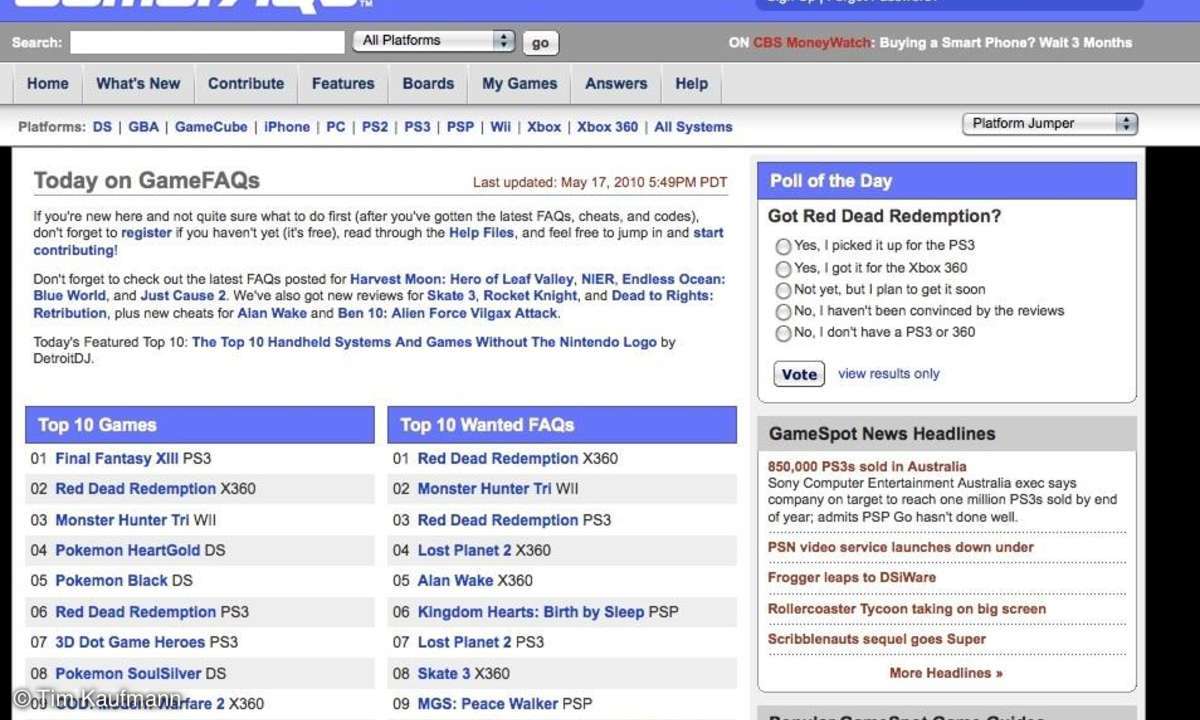Click the 'go' search button
This screenshot has width=1200, height=720.
click(x=540, y=43)
